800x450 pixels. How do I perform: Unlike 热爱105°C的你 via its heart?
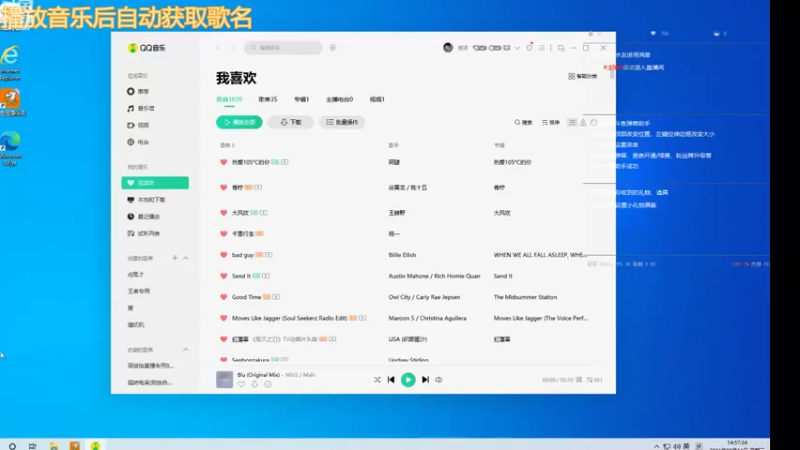point(223,162)
